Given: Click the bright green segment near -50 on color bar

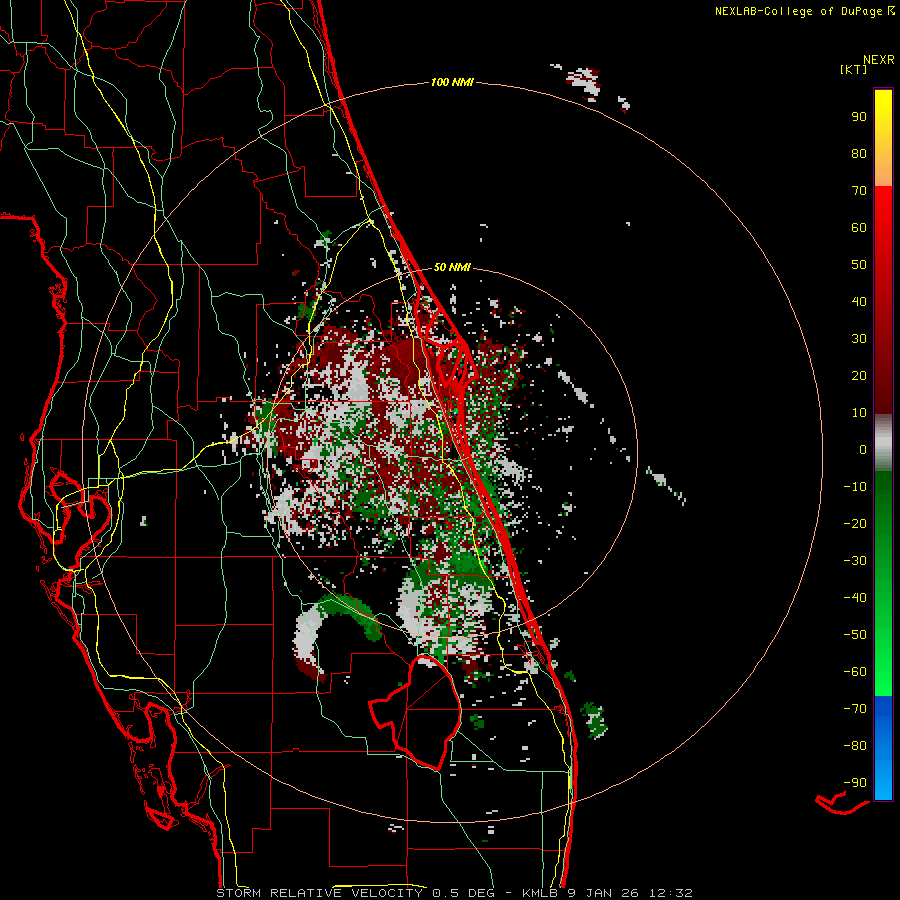Looking at the screenshot, I should (x=883, y=635).
